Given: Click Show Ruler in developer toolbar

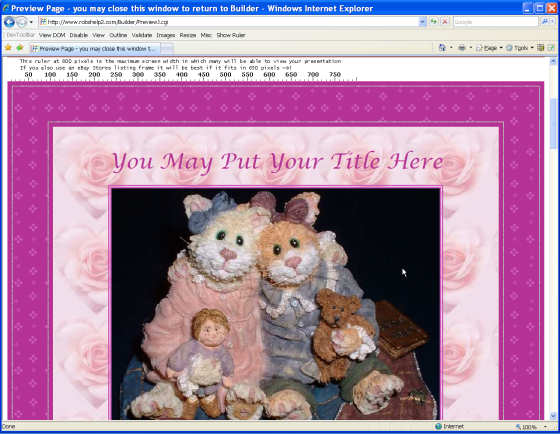Looking at the screenshot, I should point(231,35).
